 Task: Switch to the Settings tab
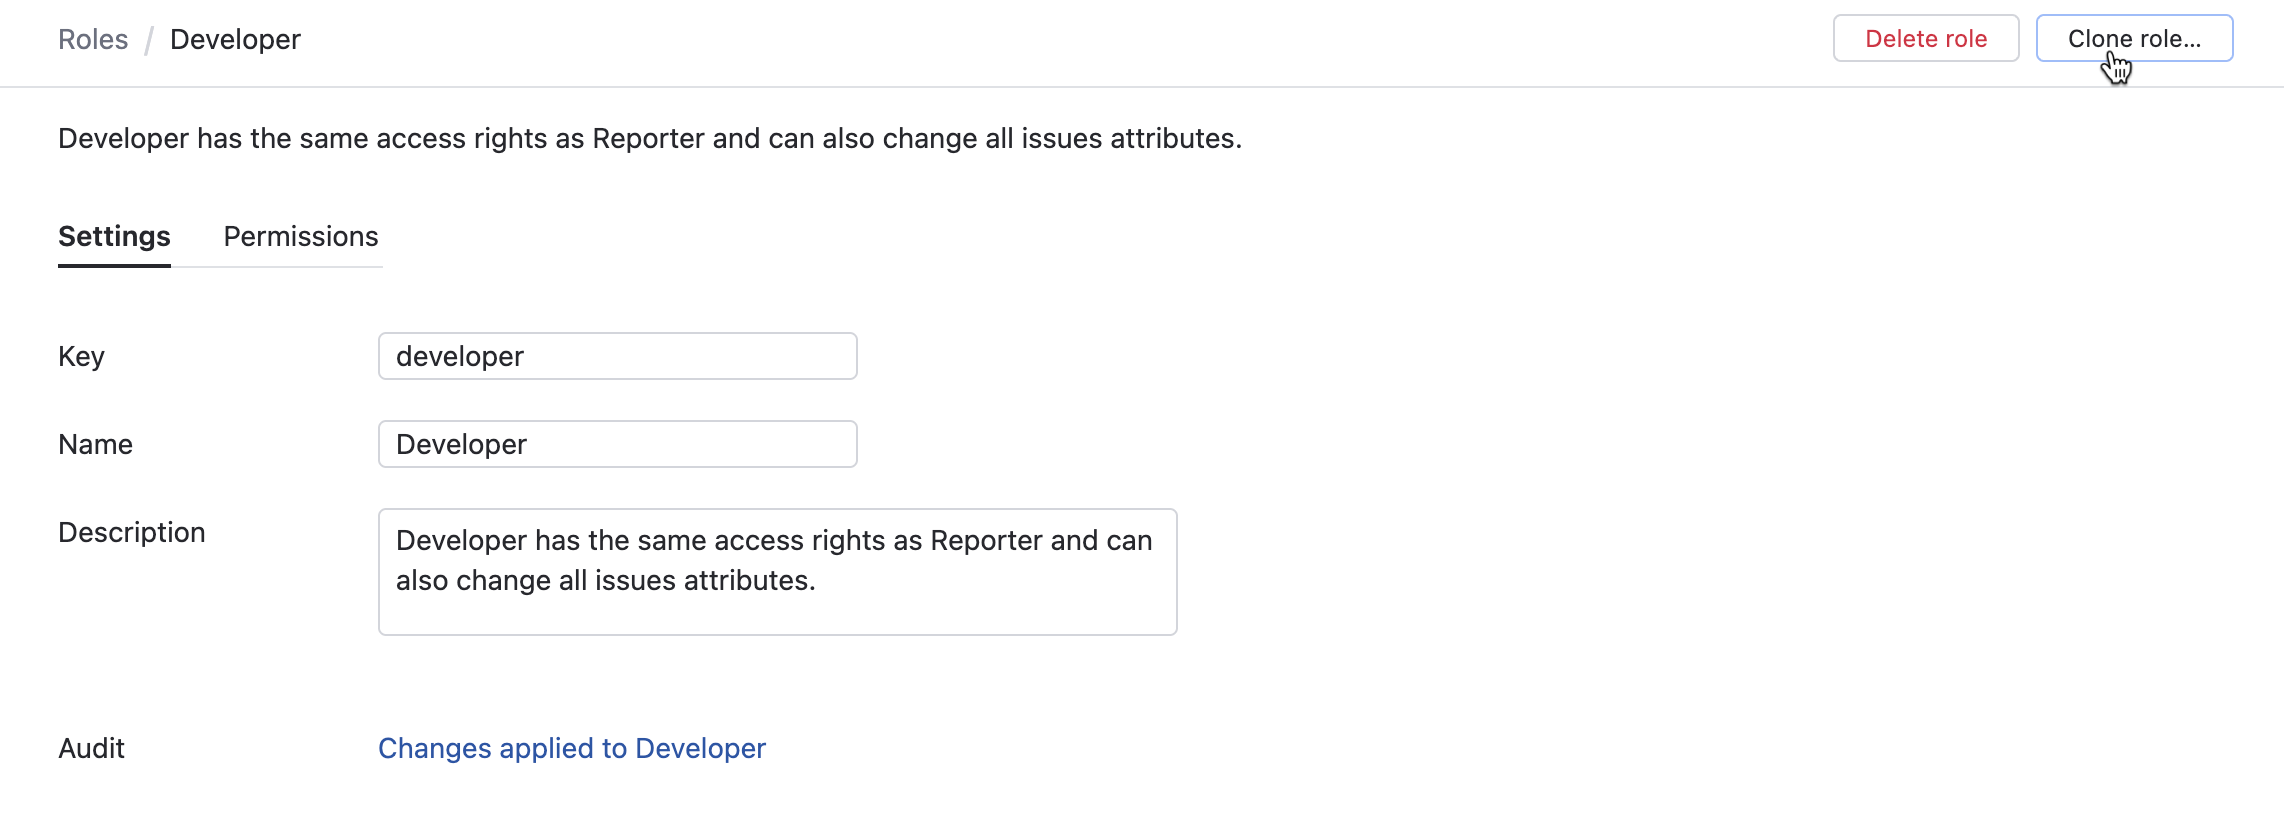tap(114, 236)
